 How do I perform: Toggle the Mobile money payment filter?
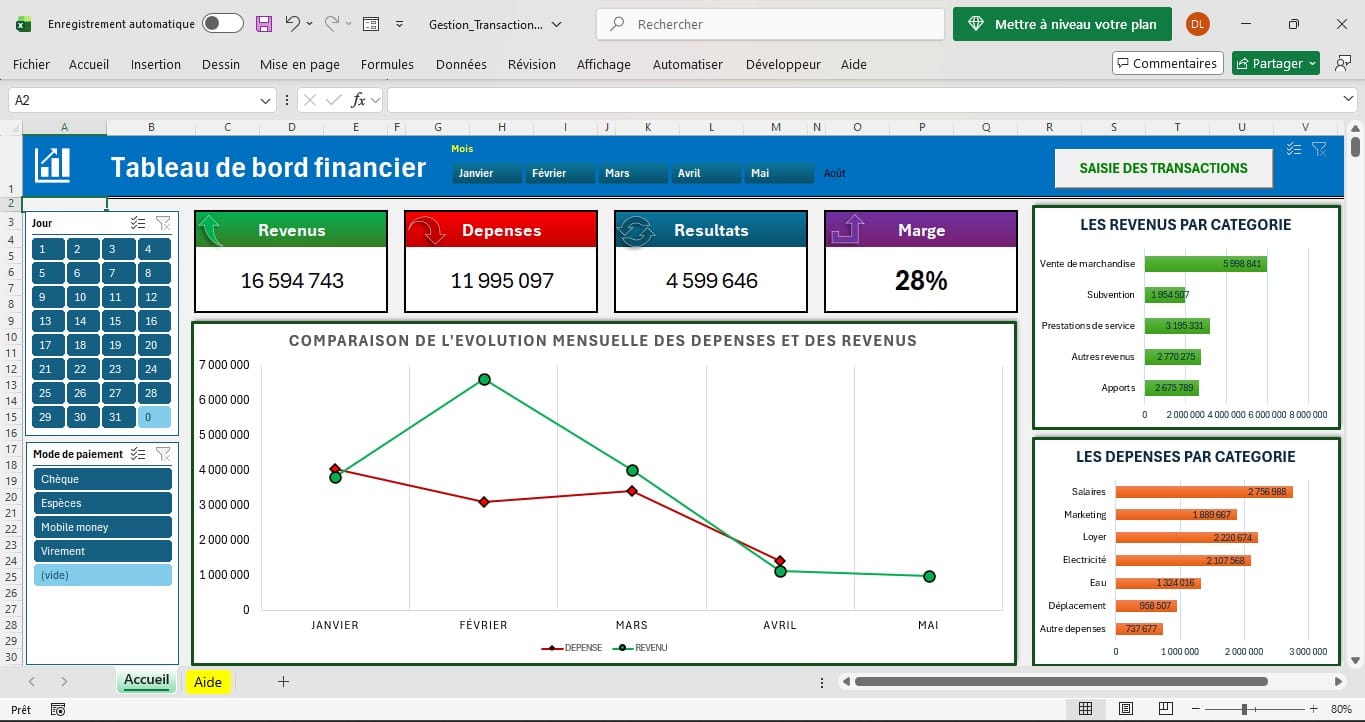coord(102,527)
